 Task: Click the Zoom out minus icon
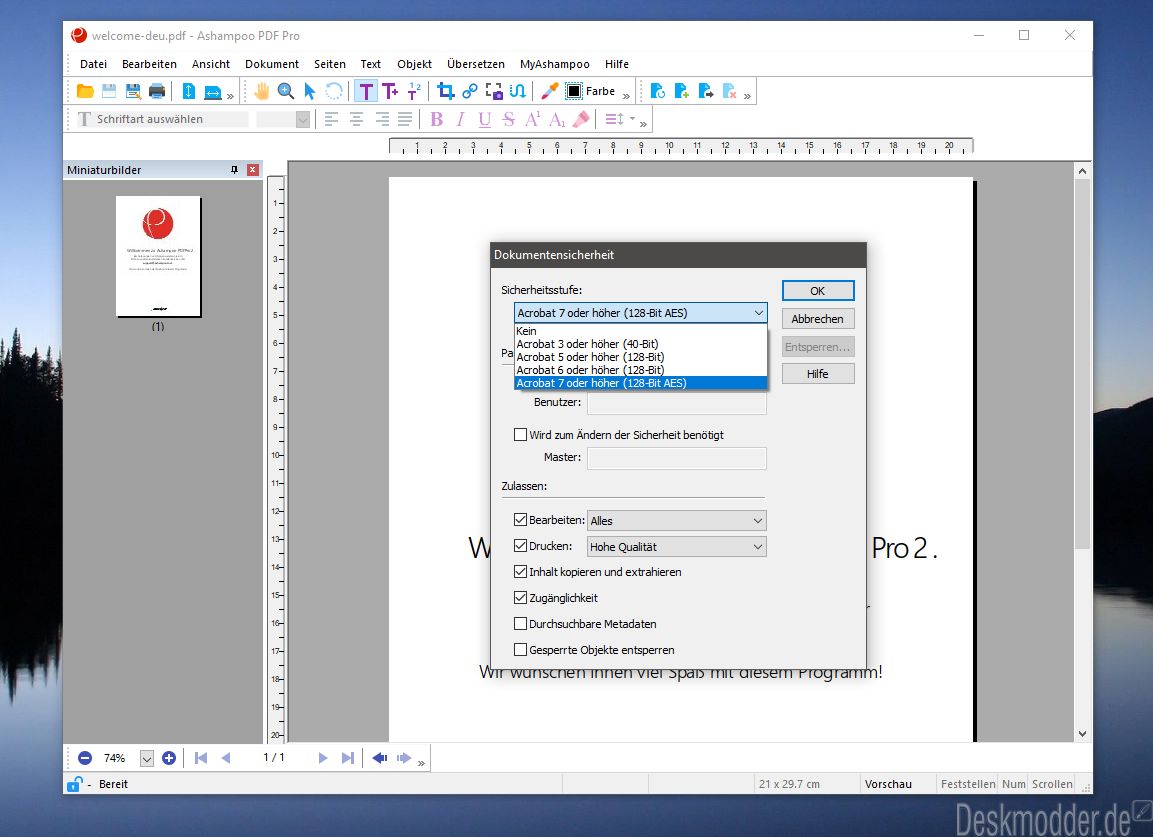pos(85,758)
